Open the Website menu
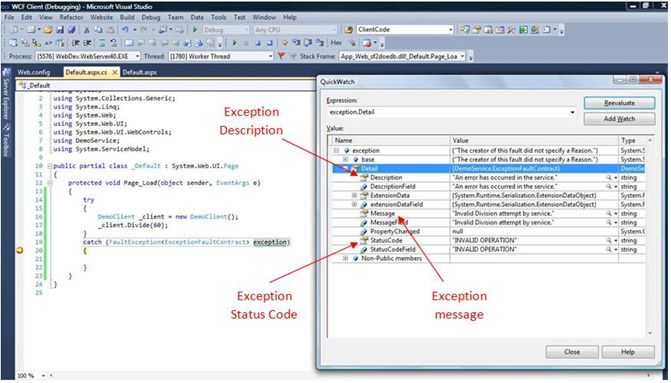671x383 pixels. coord(101,18)
